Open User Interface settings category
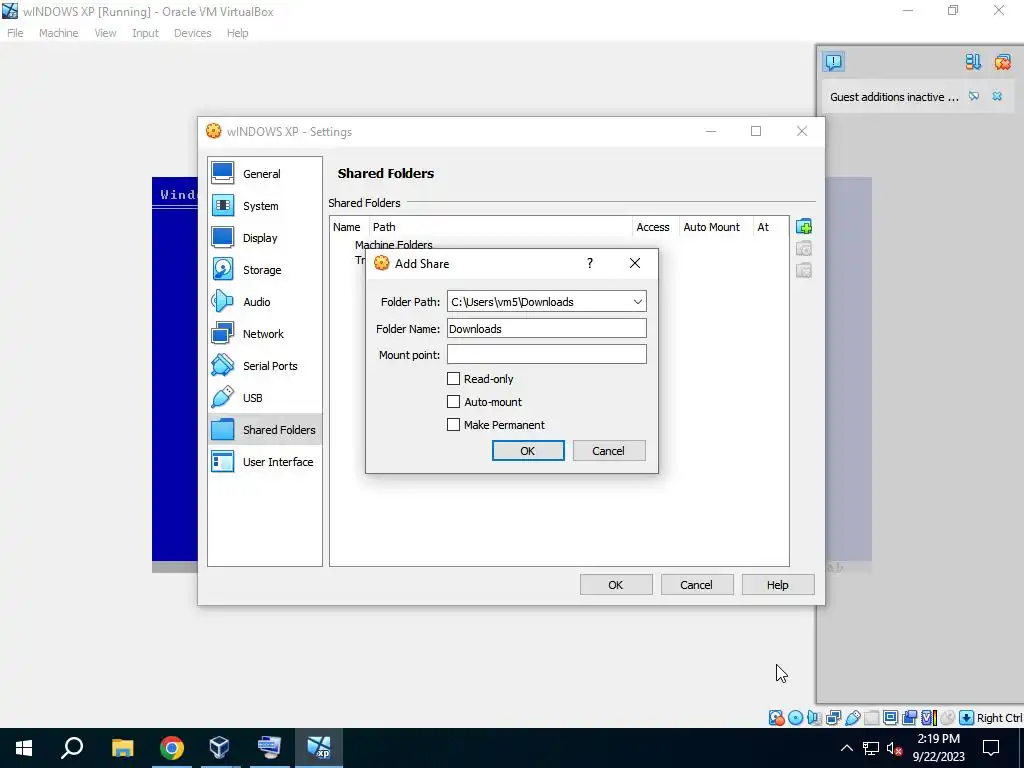 point(264,462)
